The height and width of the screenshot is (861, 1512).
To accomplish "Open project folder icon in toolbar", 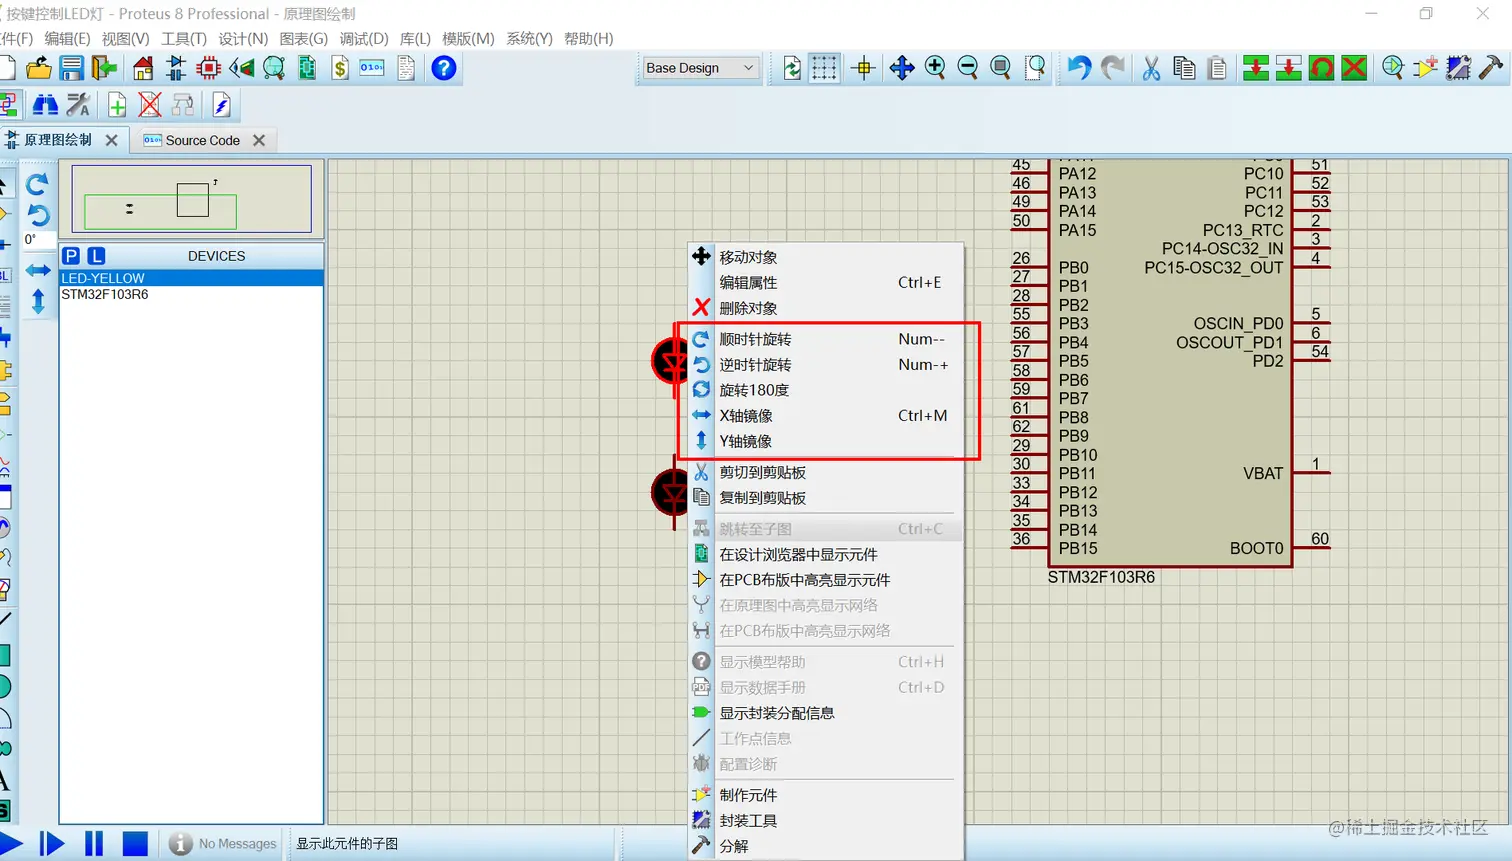I will coord(39,68).
